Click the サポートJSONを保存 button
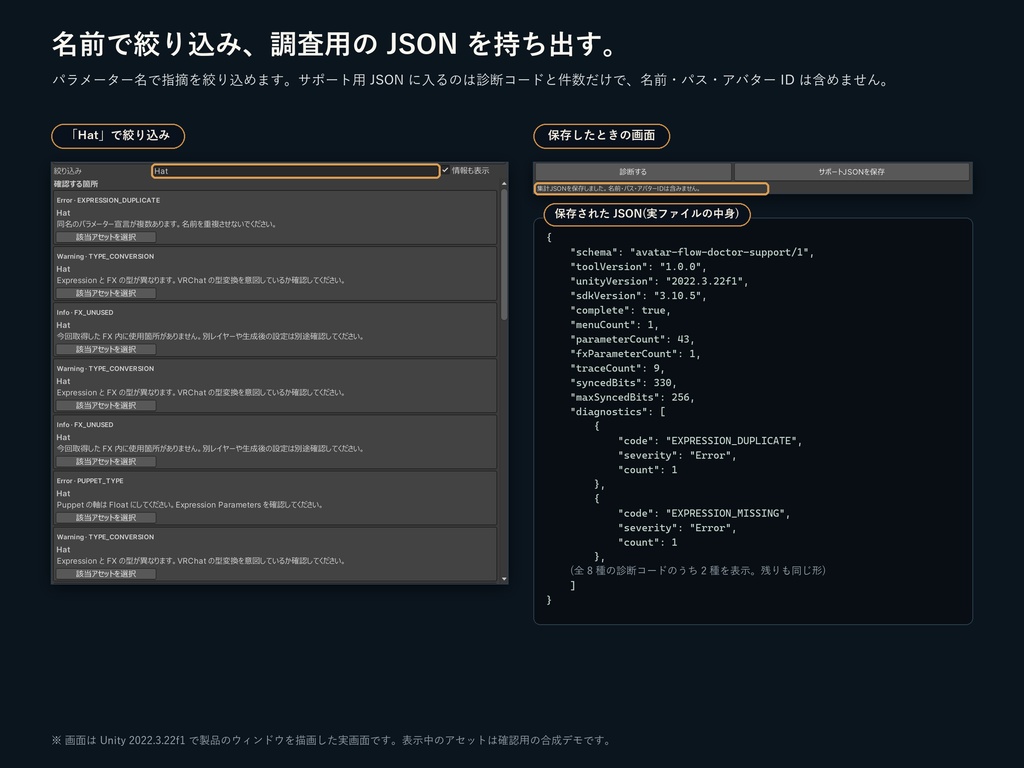 (x=852, y=172)
